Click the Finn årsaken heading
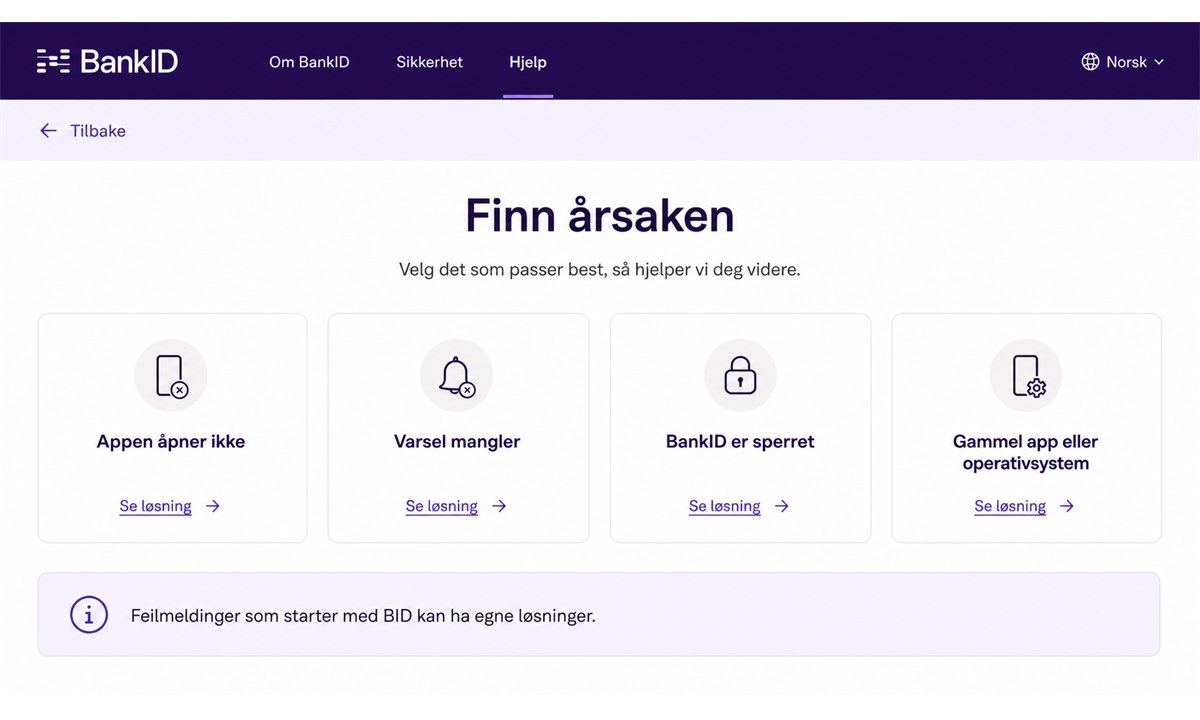The width and height of the screenshot is (1200, 720). coord(600,216)
